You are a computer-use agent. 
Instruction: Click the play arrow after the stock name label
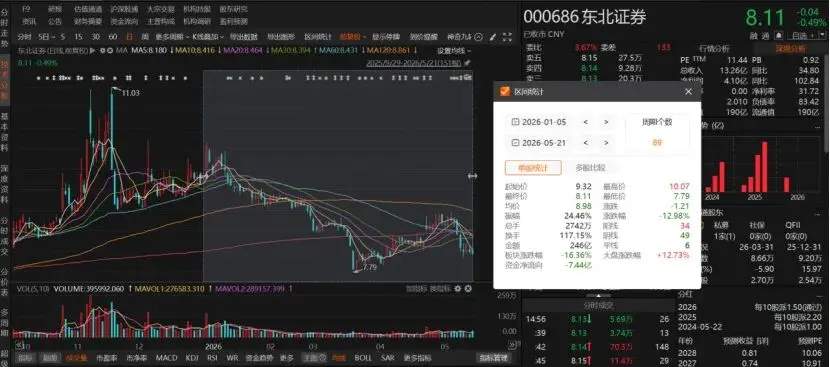93,50
